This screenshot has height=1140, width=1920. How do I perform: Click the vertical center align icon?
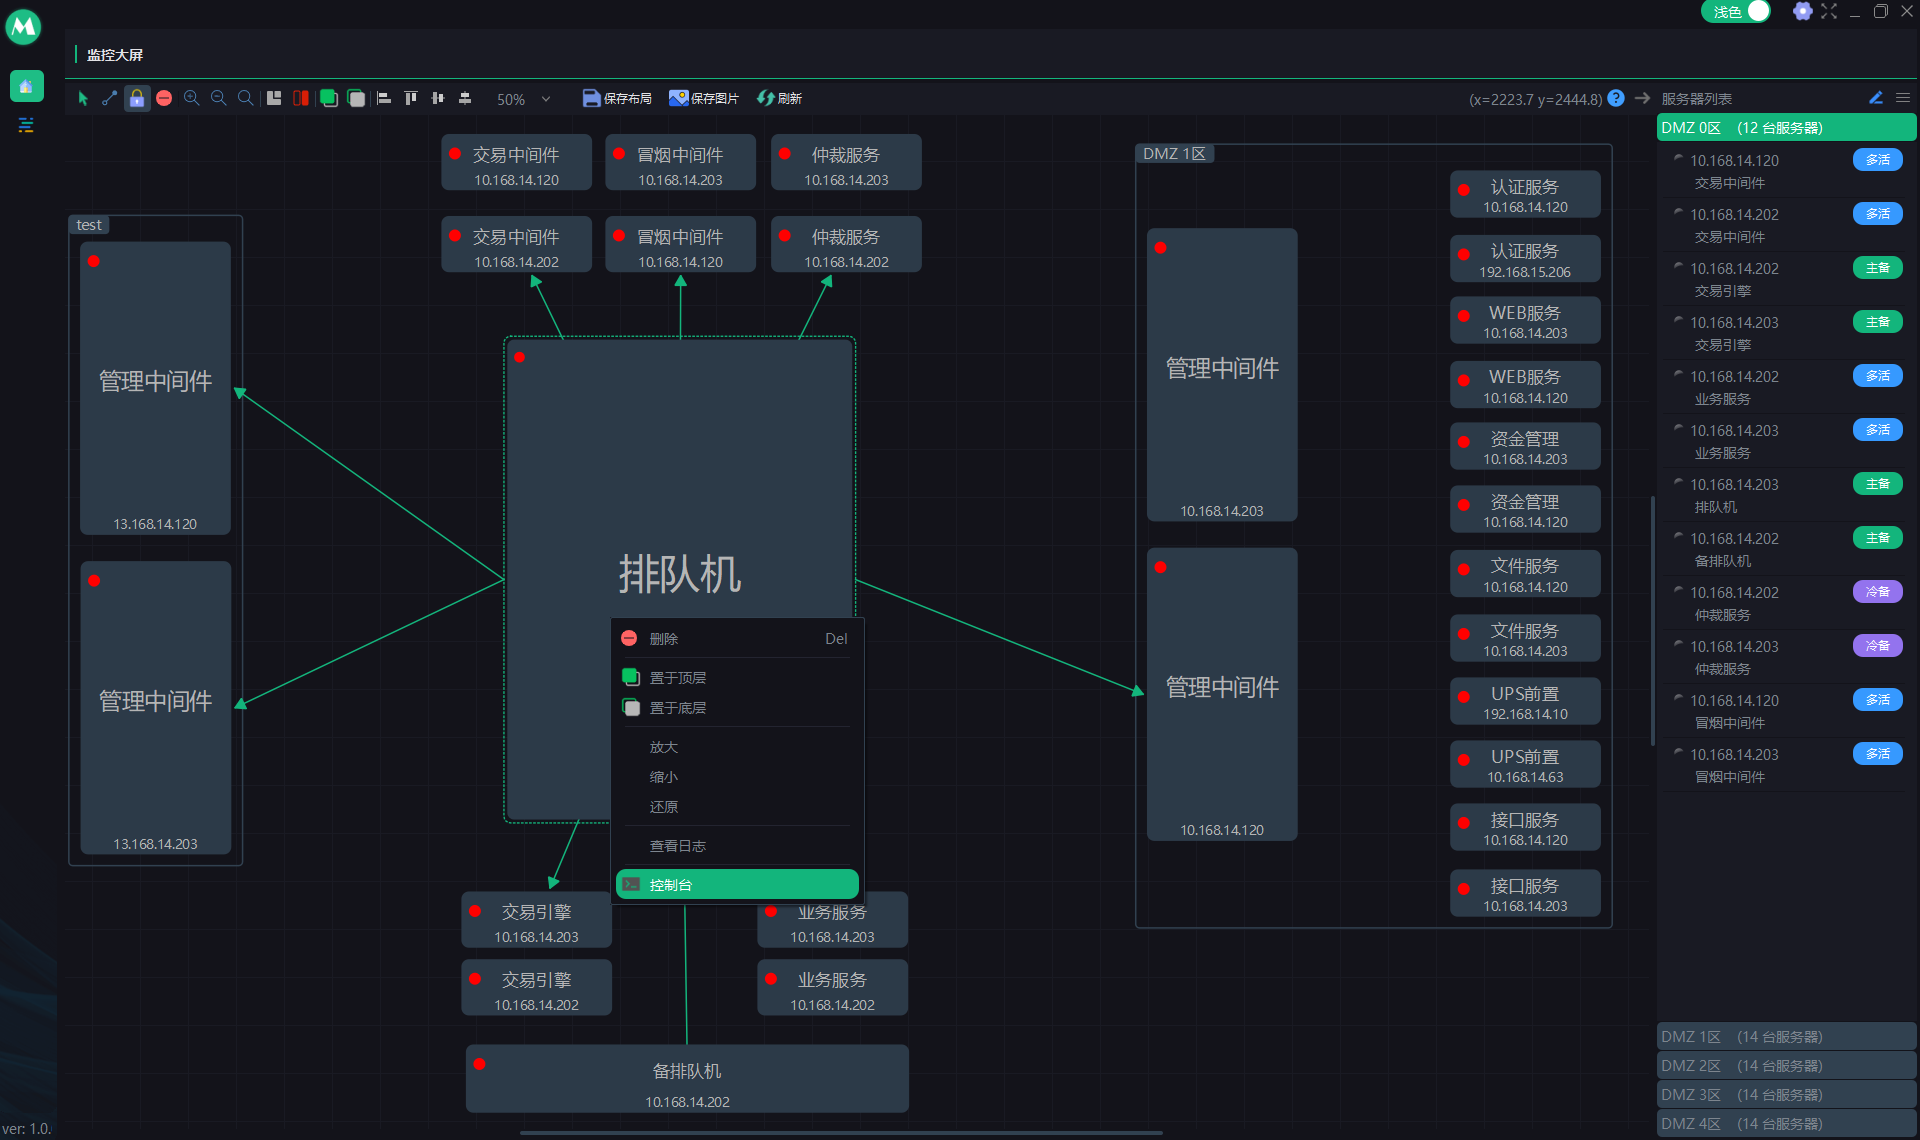click(465, 98)
